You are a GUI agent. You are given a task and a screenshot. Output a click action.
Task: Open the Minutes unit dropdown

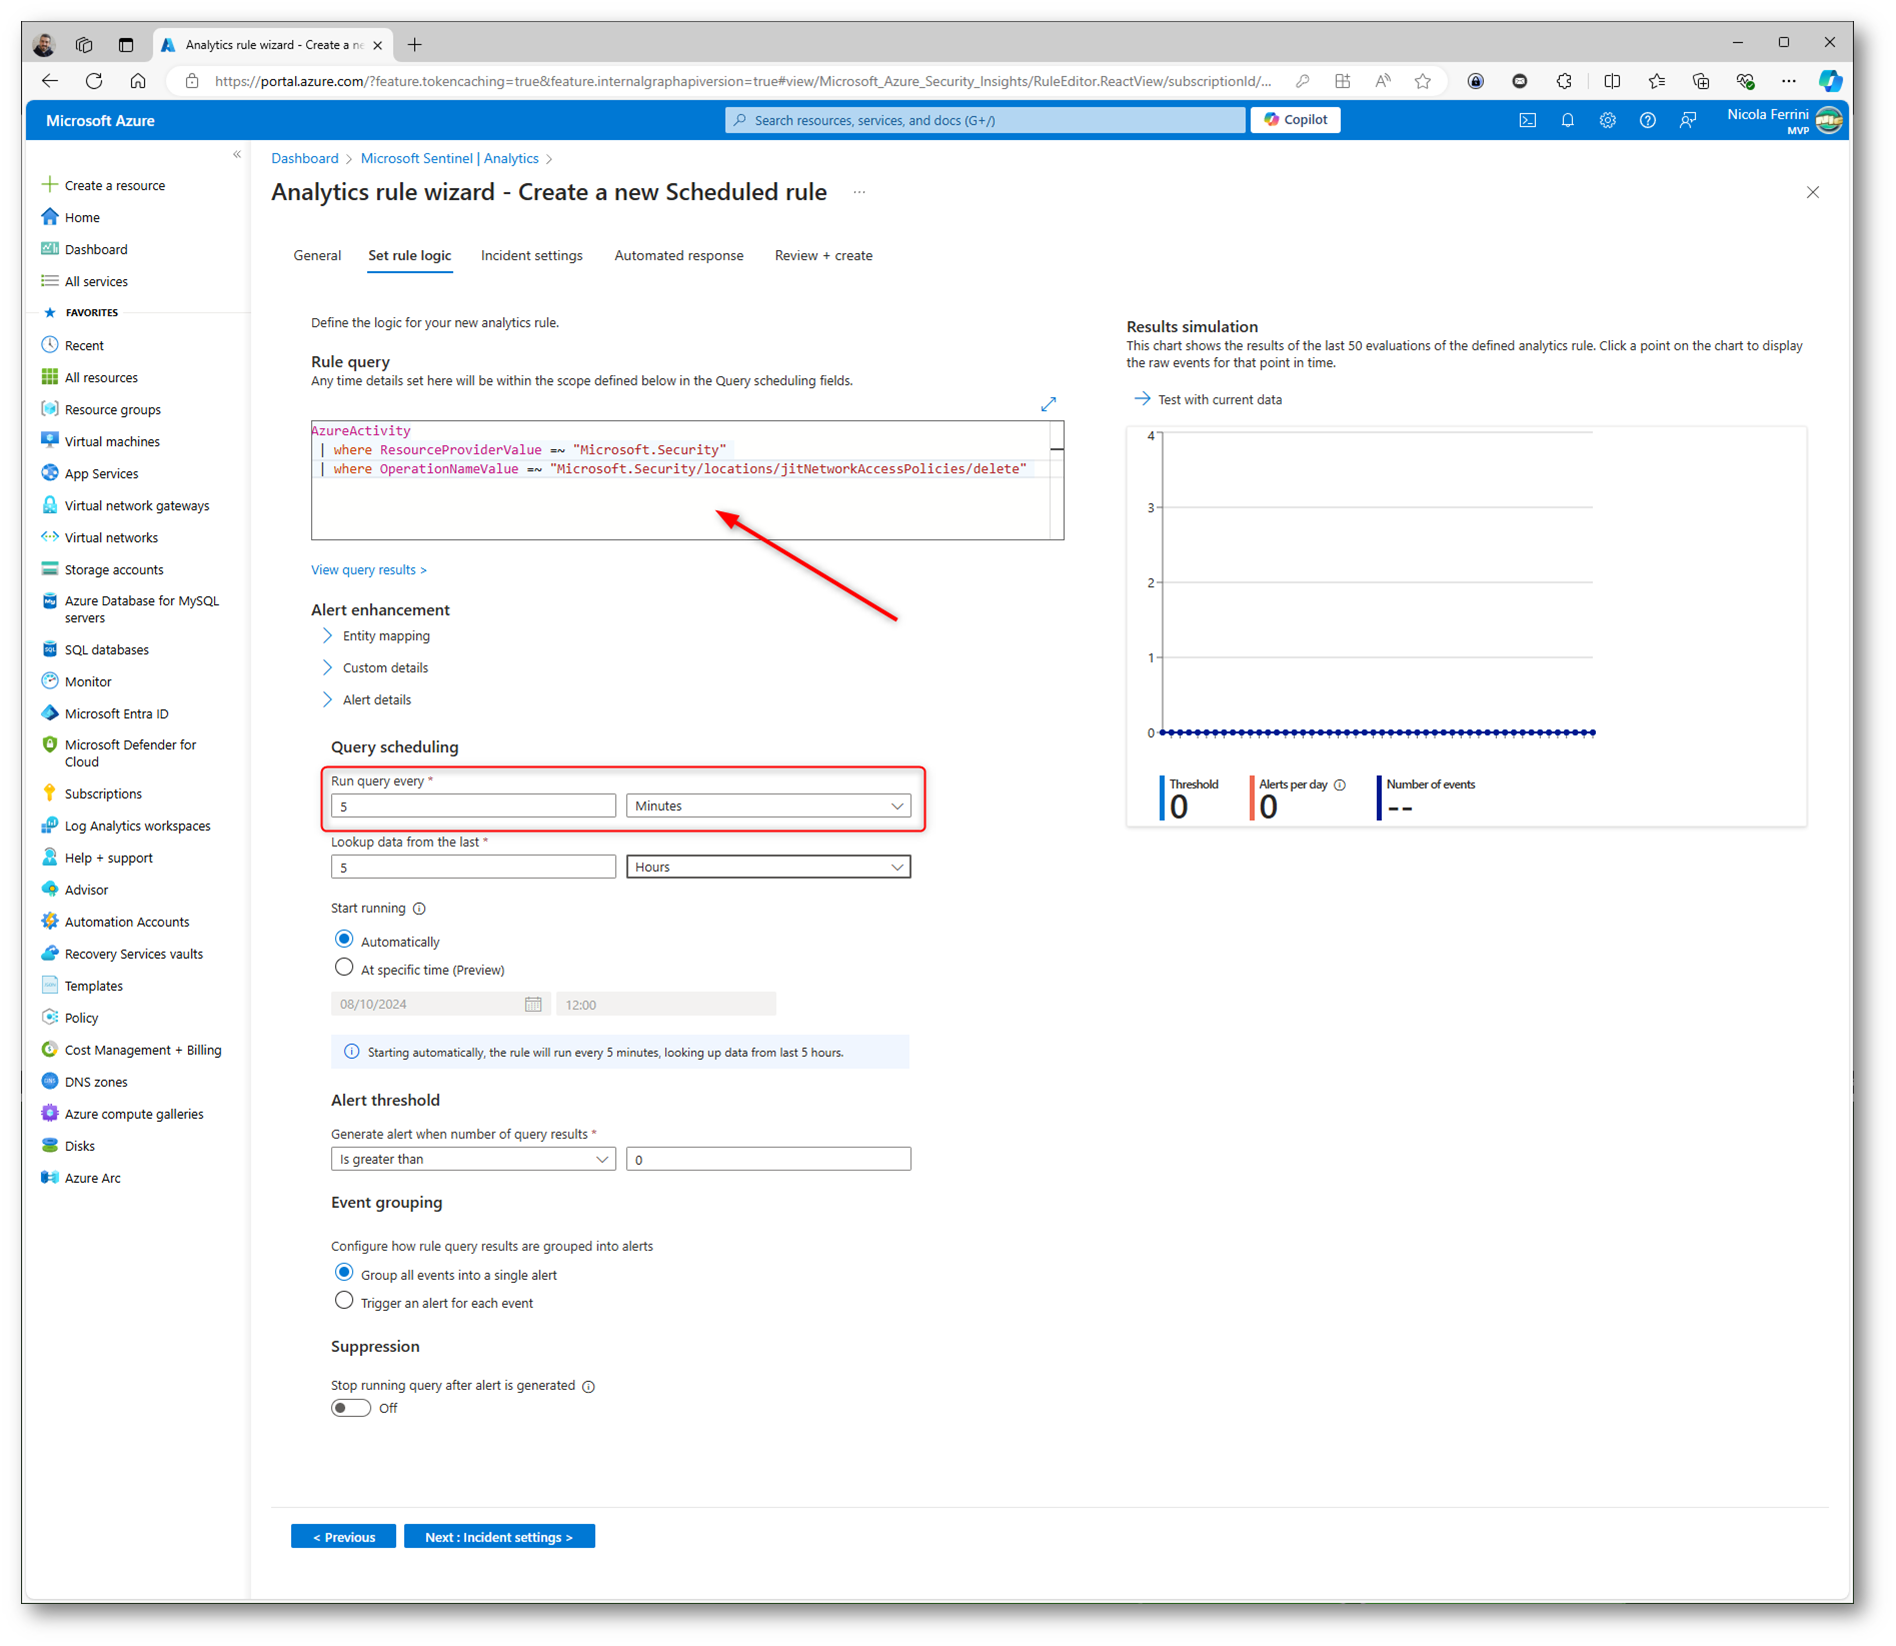[x=768, y=806]
